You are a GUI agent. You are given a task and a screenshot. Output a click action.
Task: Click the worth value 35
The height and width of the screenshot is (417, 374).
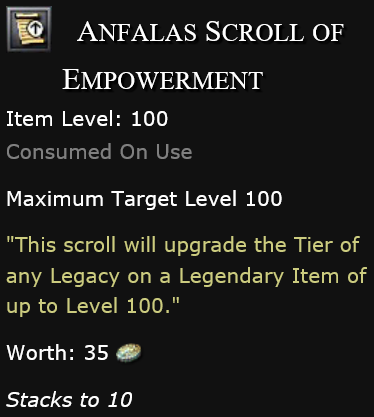point(96,353)
